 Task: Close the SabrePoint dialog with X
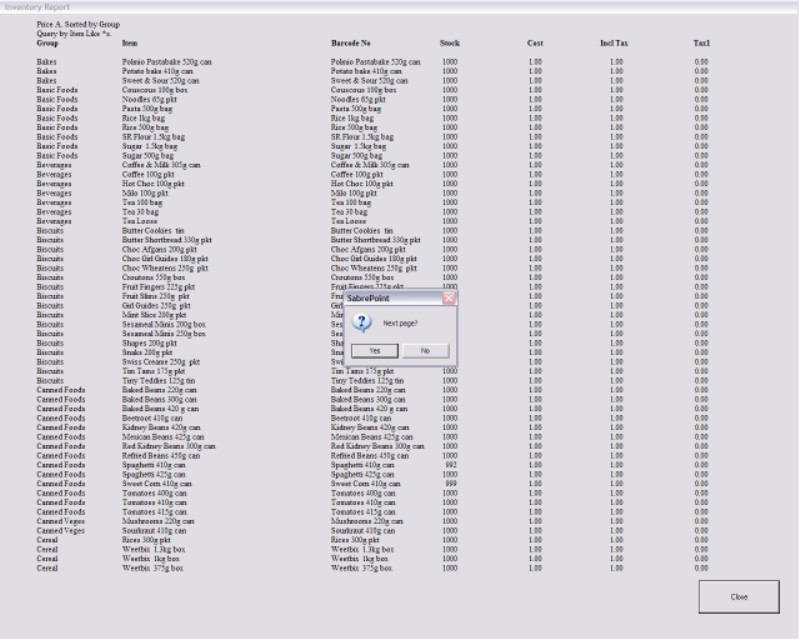pyautogui.click(x=449, y=298)
